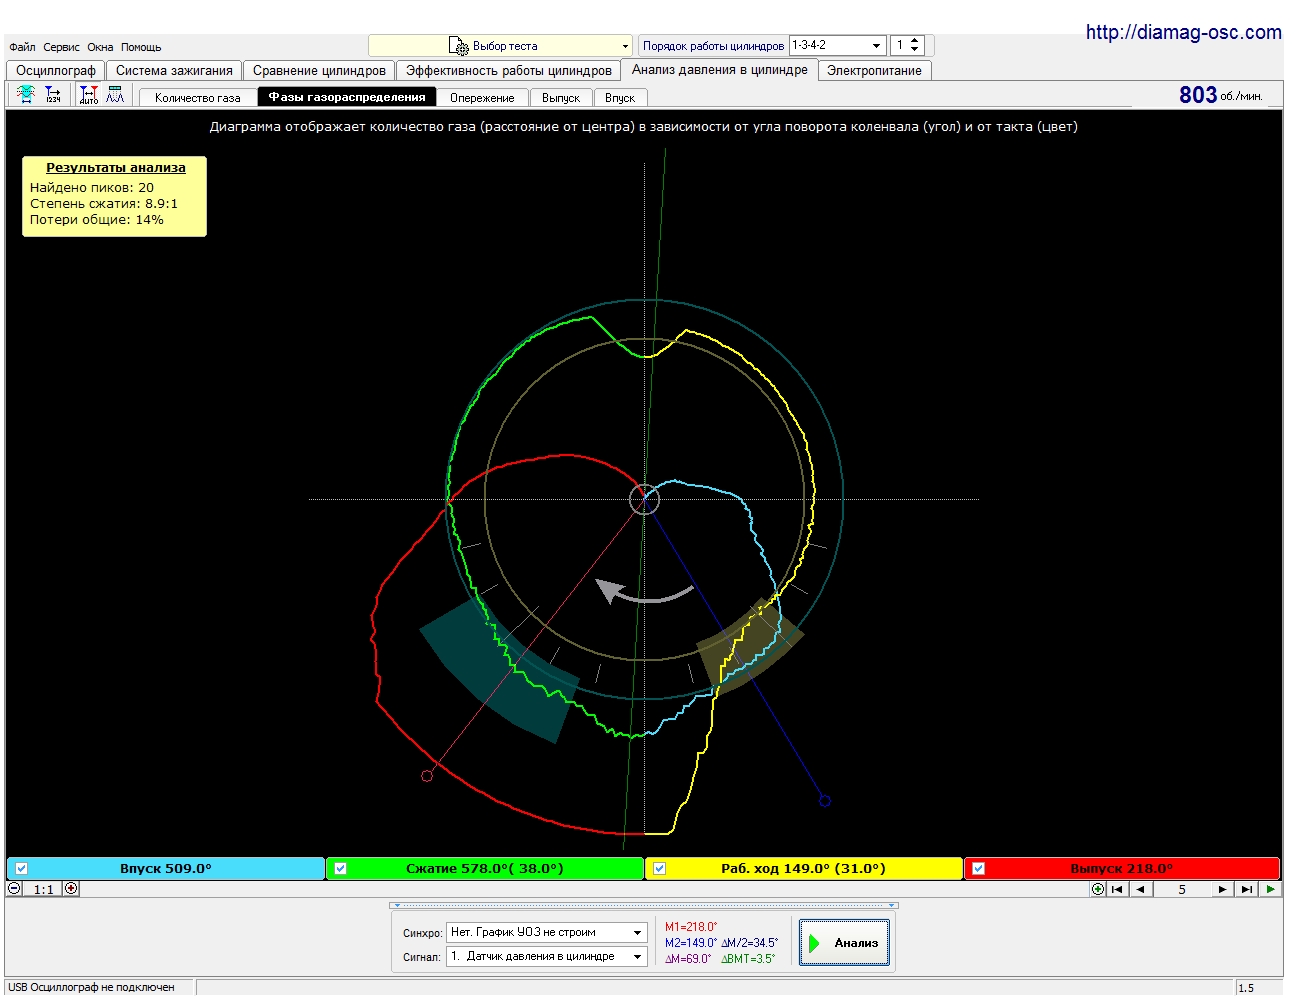Go to the previous frame

click(x=1140, y=889)
